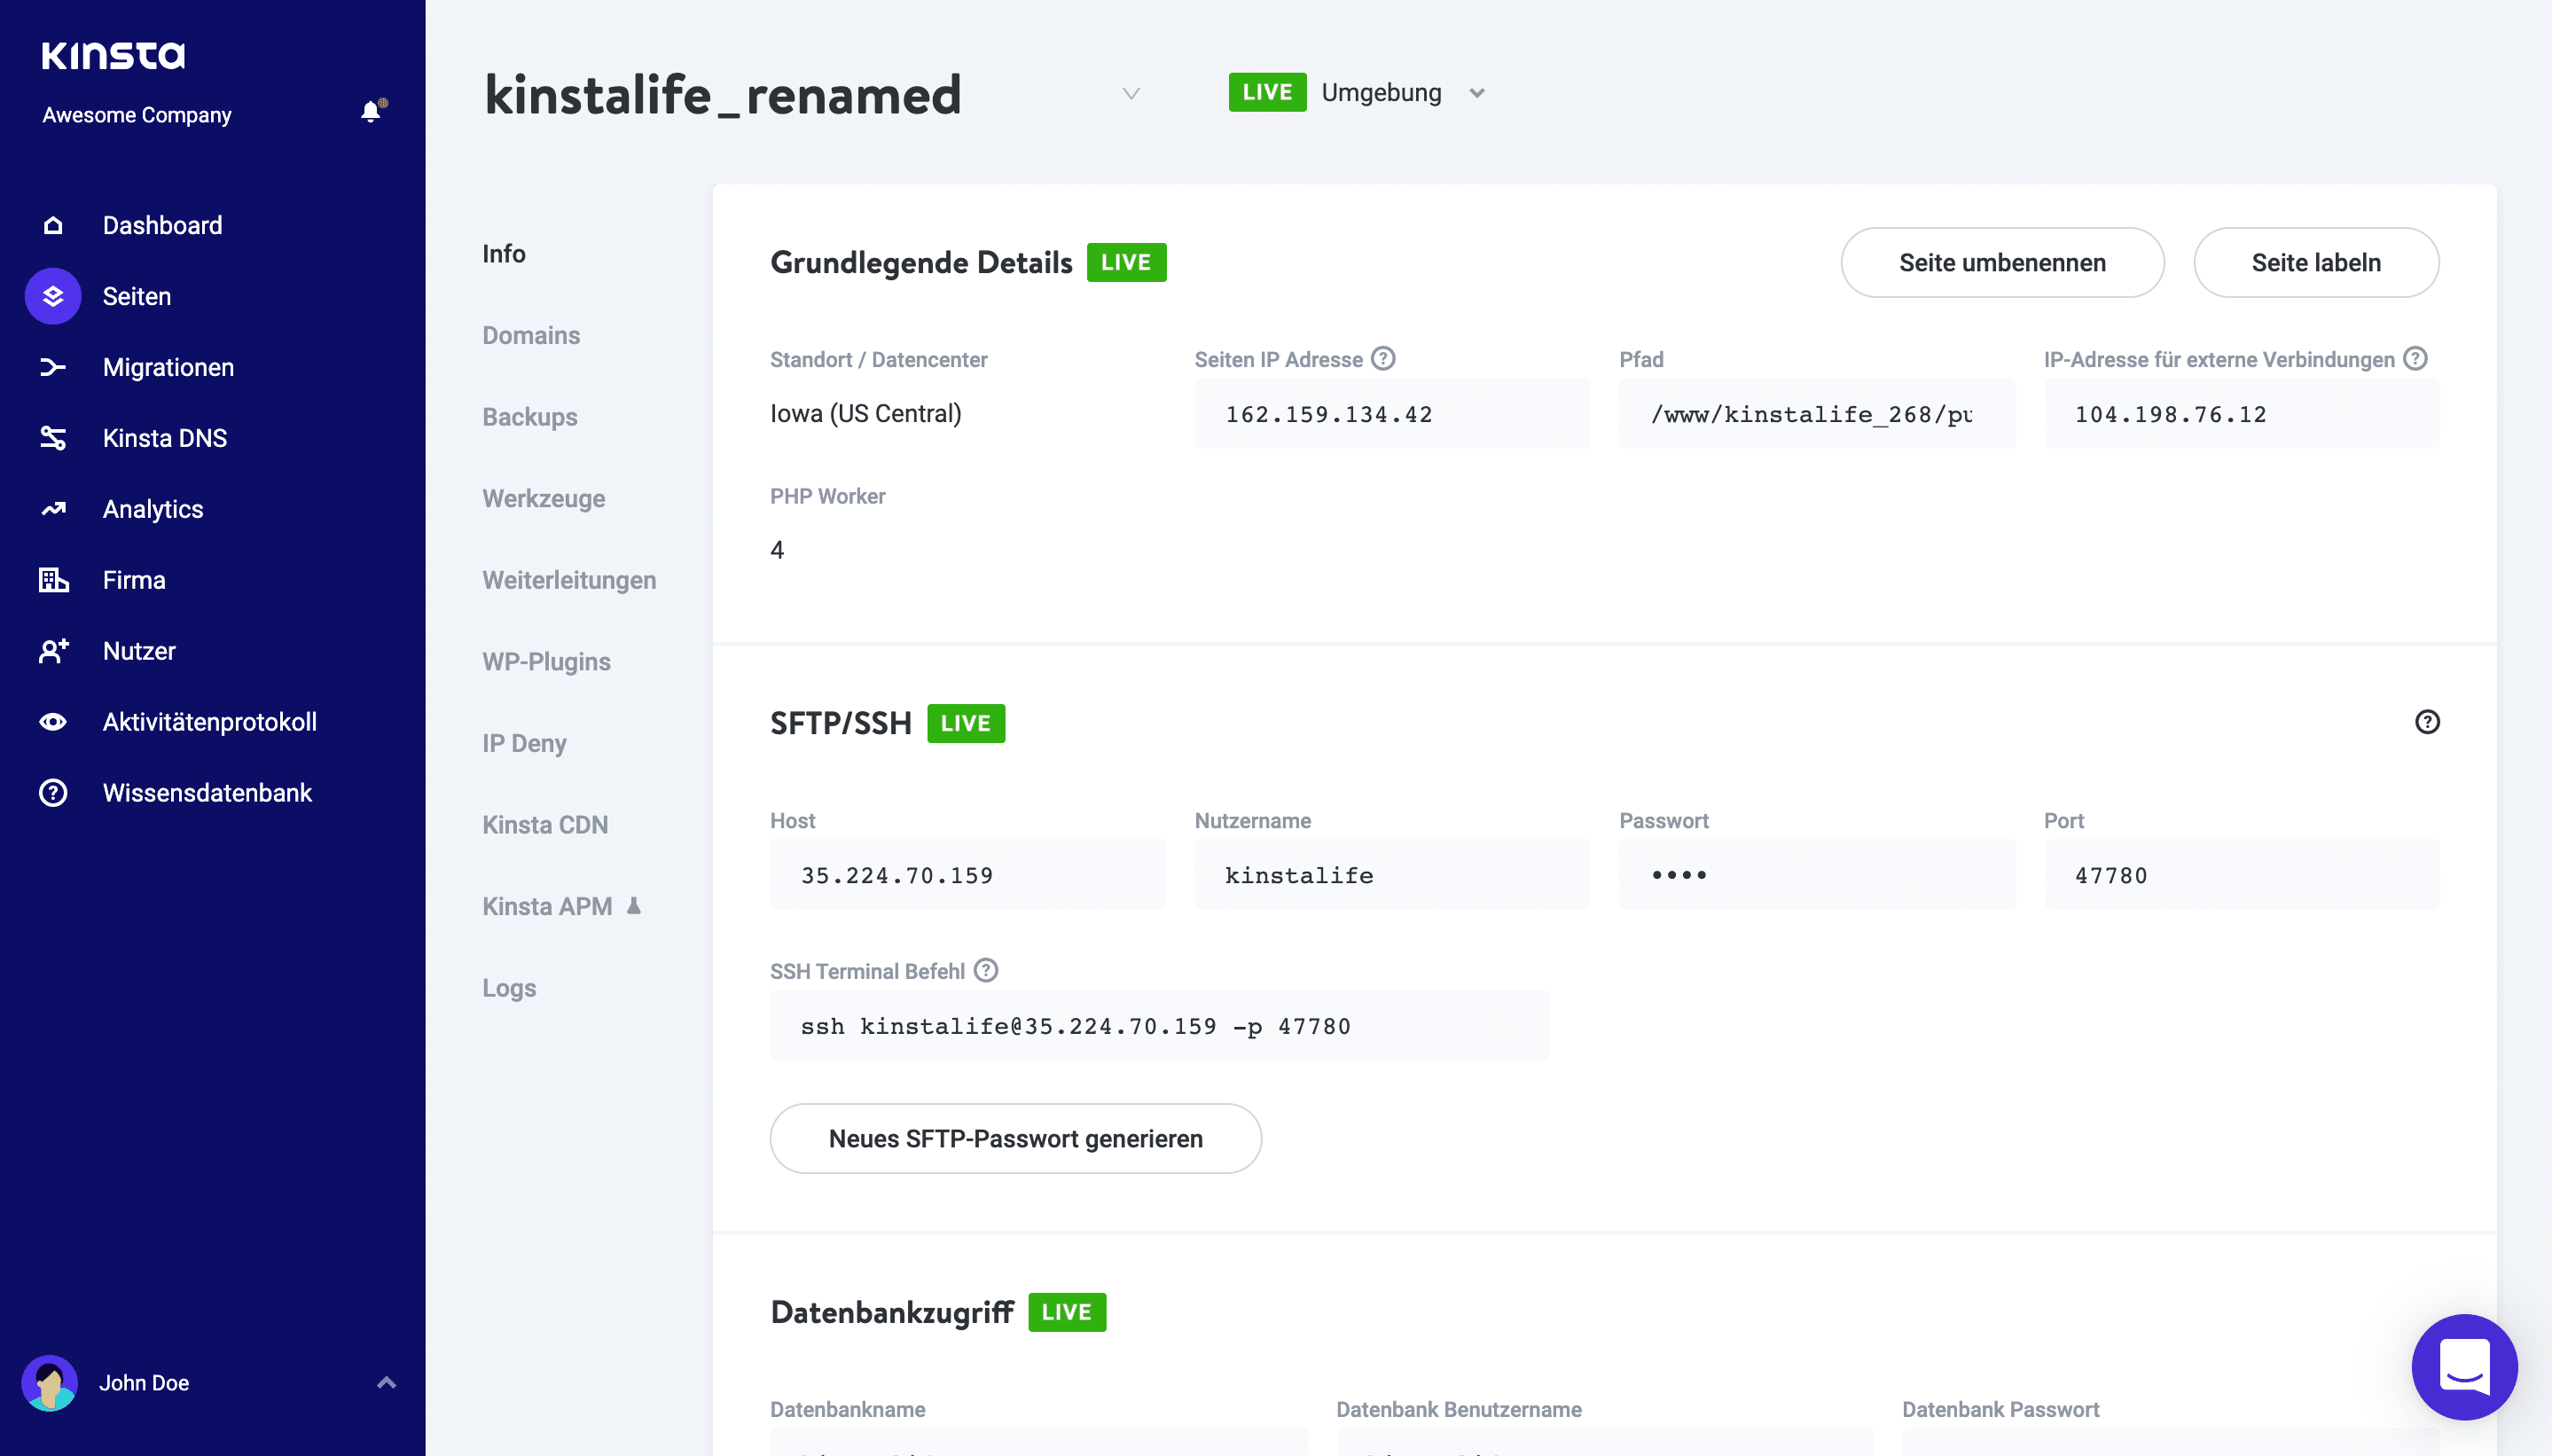2552x1456 pixels.
Task: Click the Dashboard home icon
Action: click(53, 225)
